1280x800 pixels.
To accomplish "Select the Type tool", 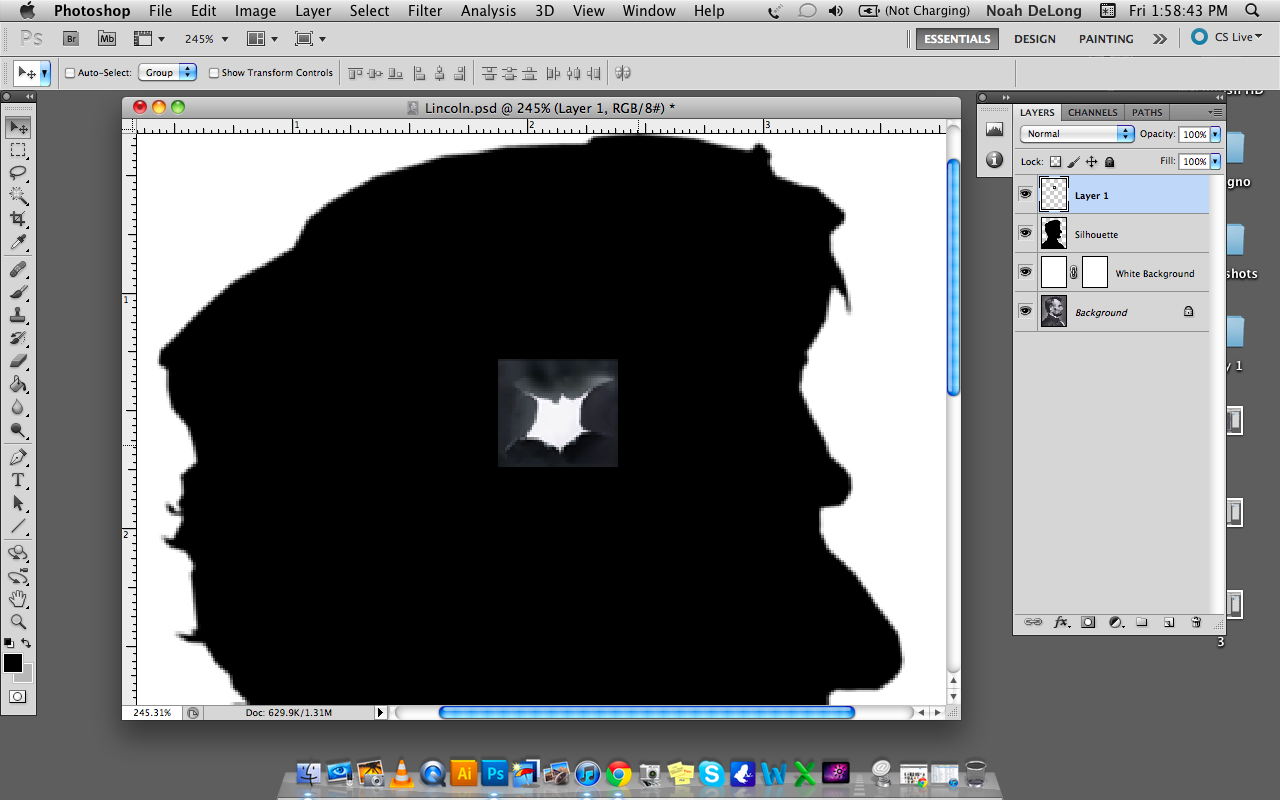I will coord(18,480).
